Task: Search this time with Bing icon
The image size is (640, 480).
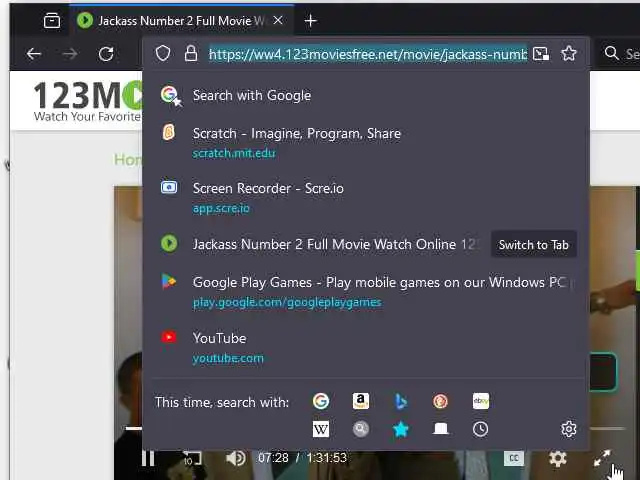Action: [x=401, y=402]
